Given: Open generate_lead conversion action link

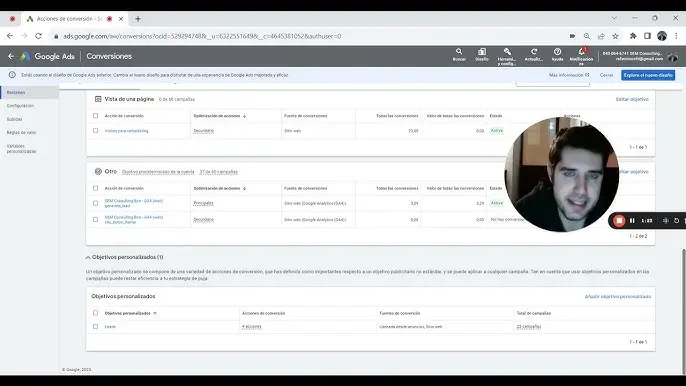Looking at the screenshot, I should click(x=134, y=203).
